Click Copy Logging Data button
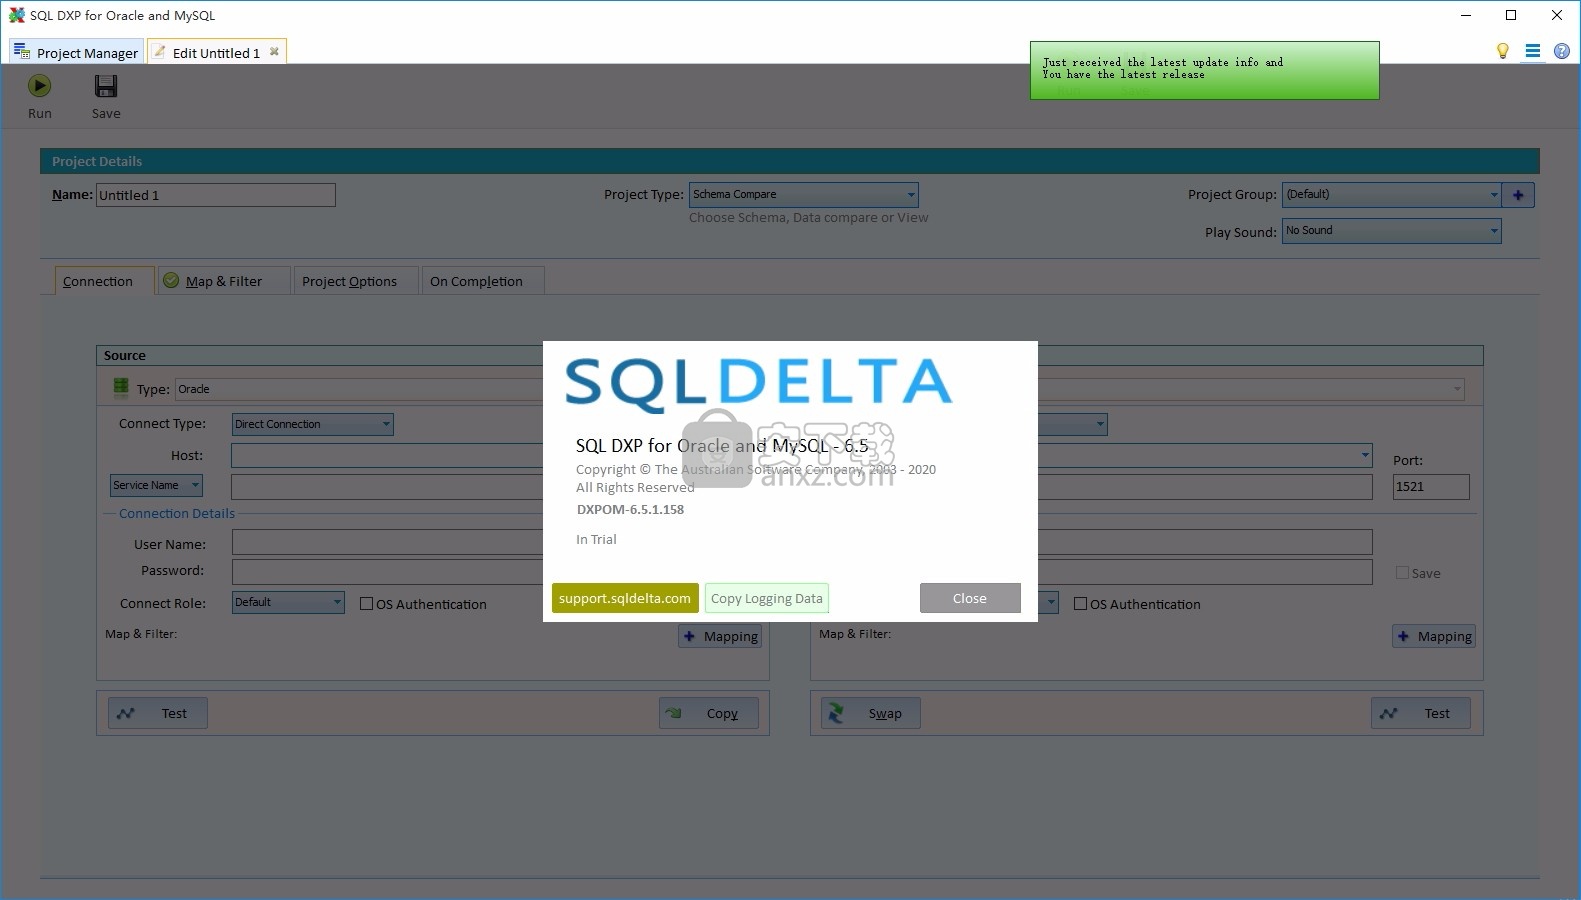The image size is (1581, 900). (767, 598)
